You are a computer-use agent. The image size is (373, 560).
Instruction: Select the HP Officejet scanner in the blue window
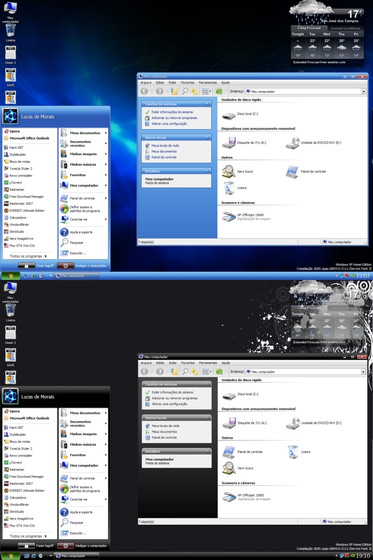coord(246,216)
